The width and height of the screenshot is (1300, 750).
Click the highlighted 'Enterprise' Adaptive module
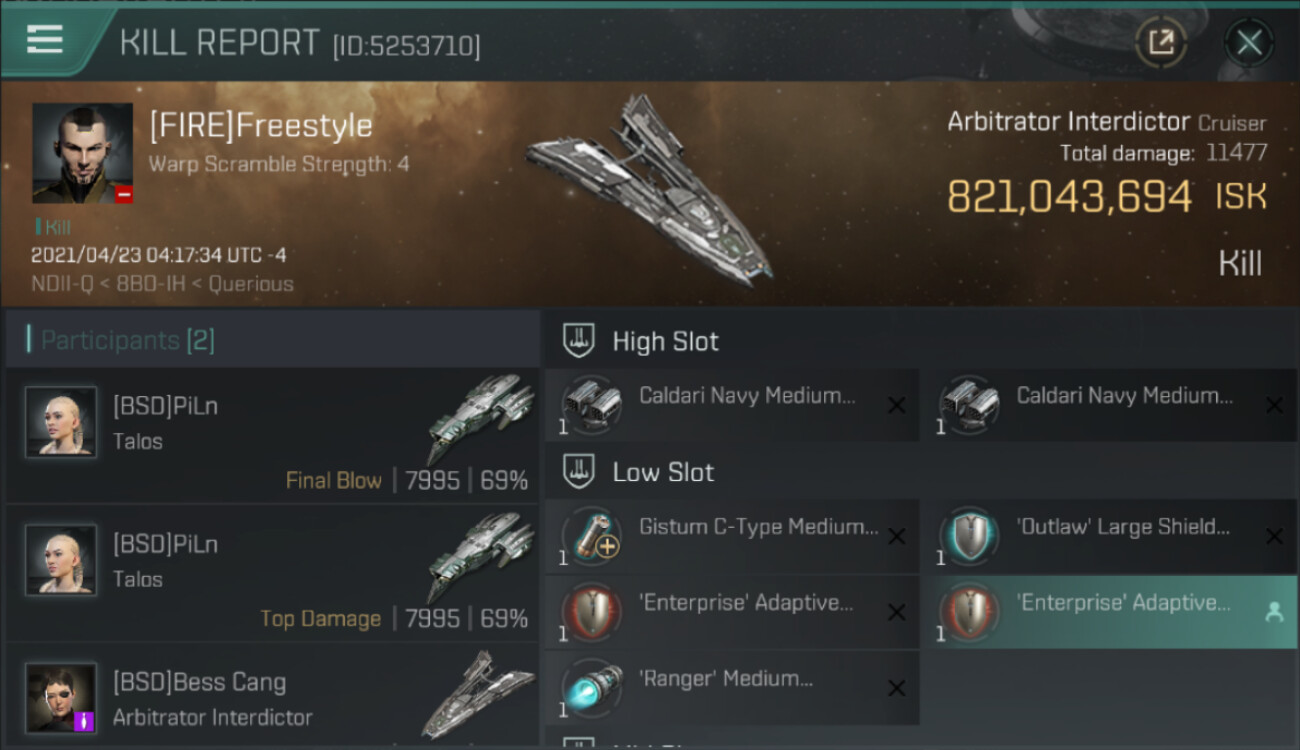[1109, 612]
